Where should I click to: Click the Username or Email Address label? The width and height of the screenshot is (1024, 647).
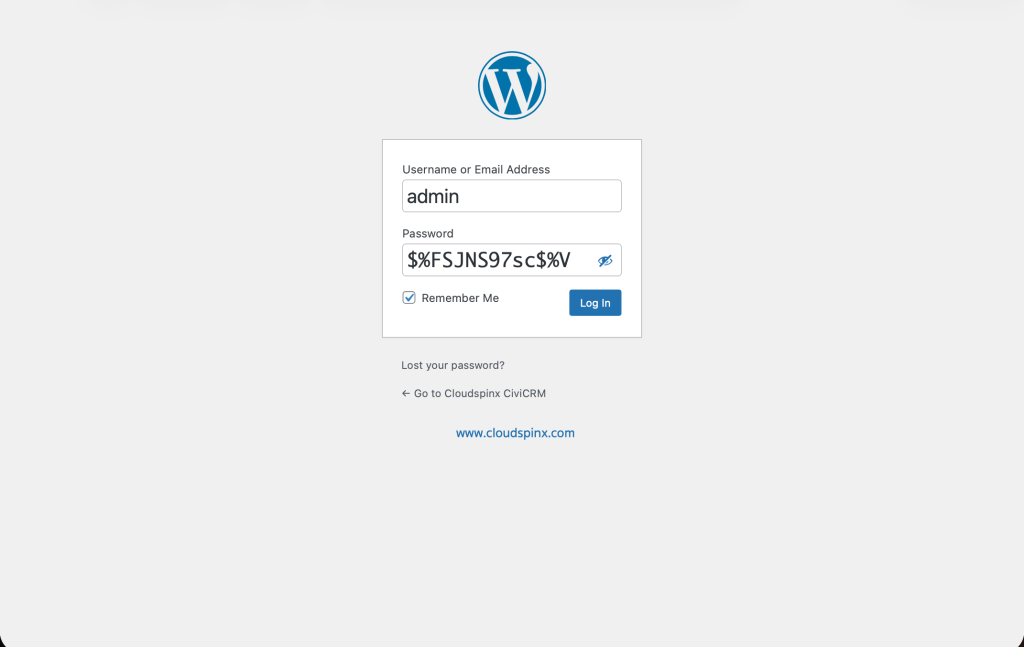point(476,169)
